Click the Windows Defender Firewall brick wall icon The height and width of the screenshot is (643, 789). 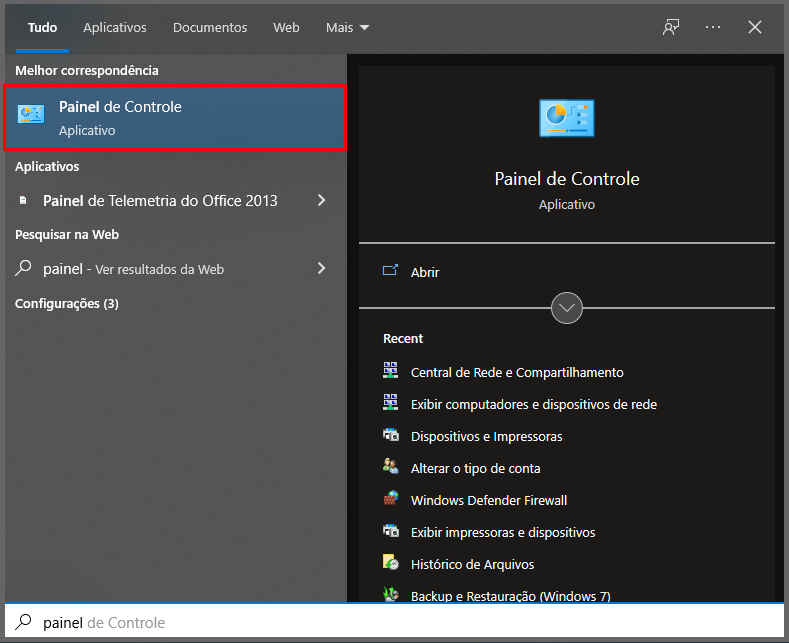click(391, 498)
